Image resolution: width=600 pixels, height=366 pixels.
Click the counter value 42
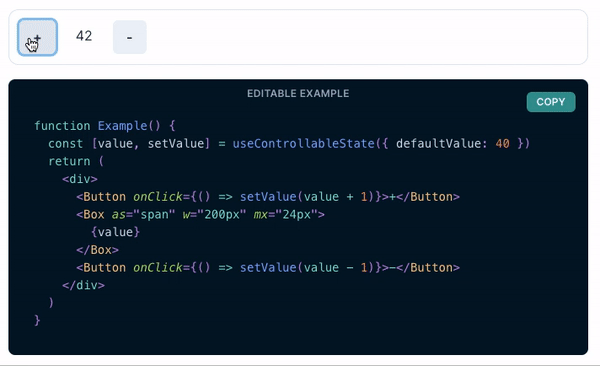click(84, 36)
